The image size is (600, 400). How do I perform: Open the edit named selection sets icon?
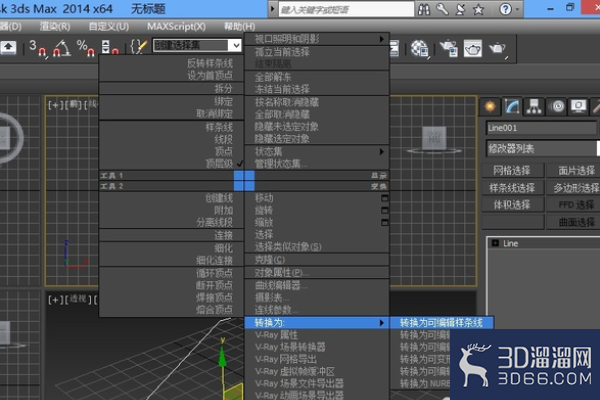pyautogui.click(x=138, y=47)
